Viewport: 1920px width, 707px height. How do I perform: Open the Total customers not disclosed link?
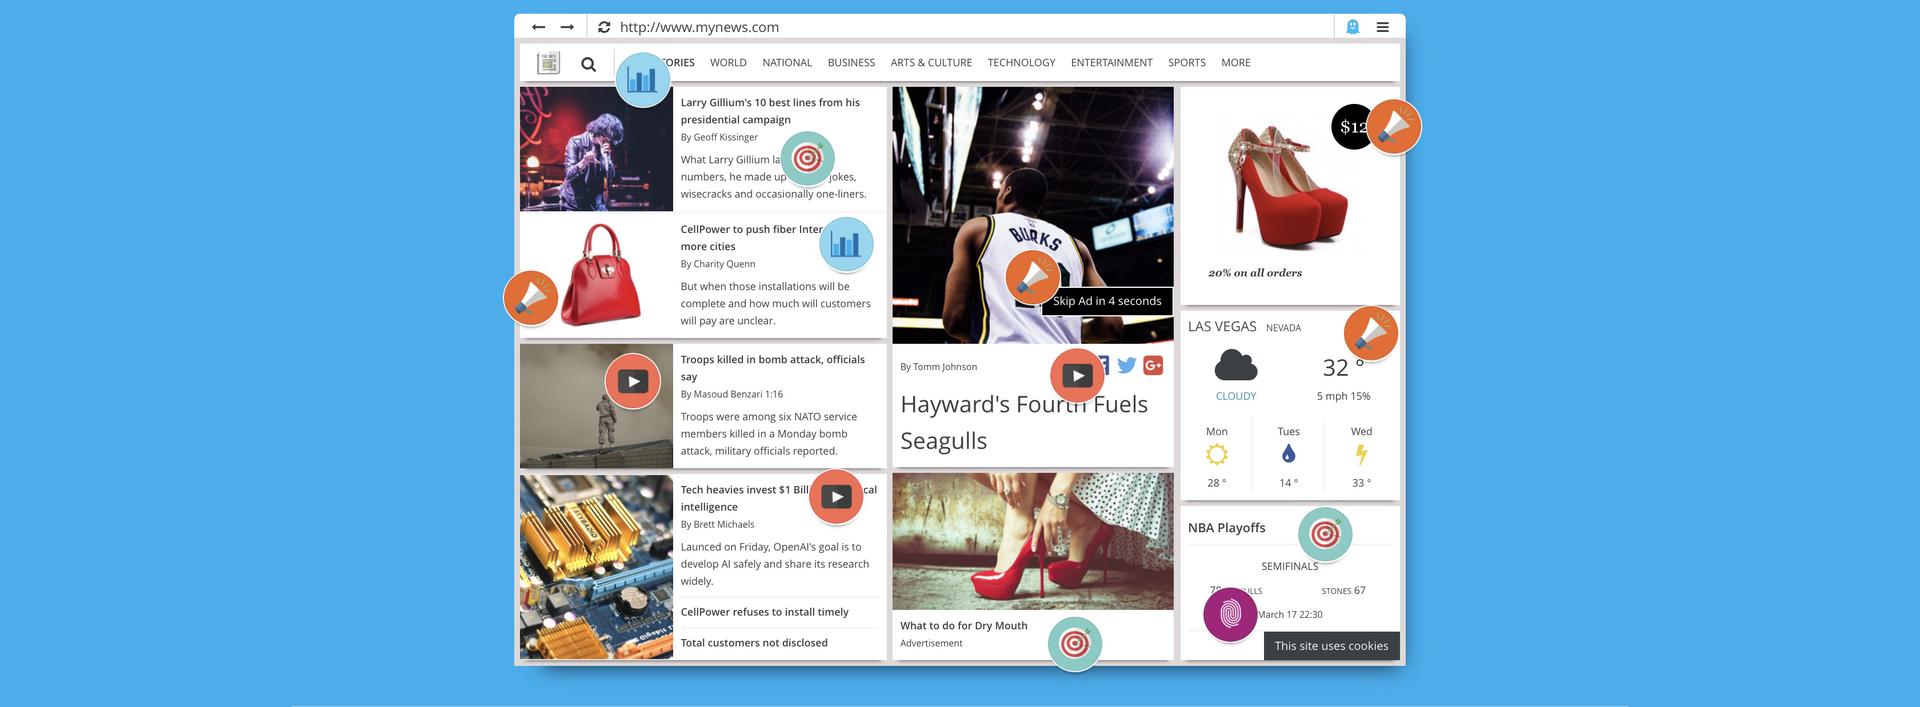pyautogui.click(x=754, y=643)
